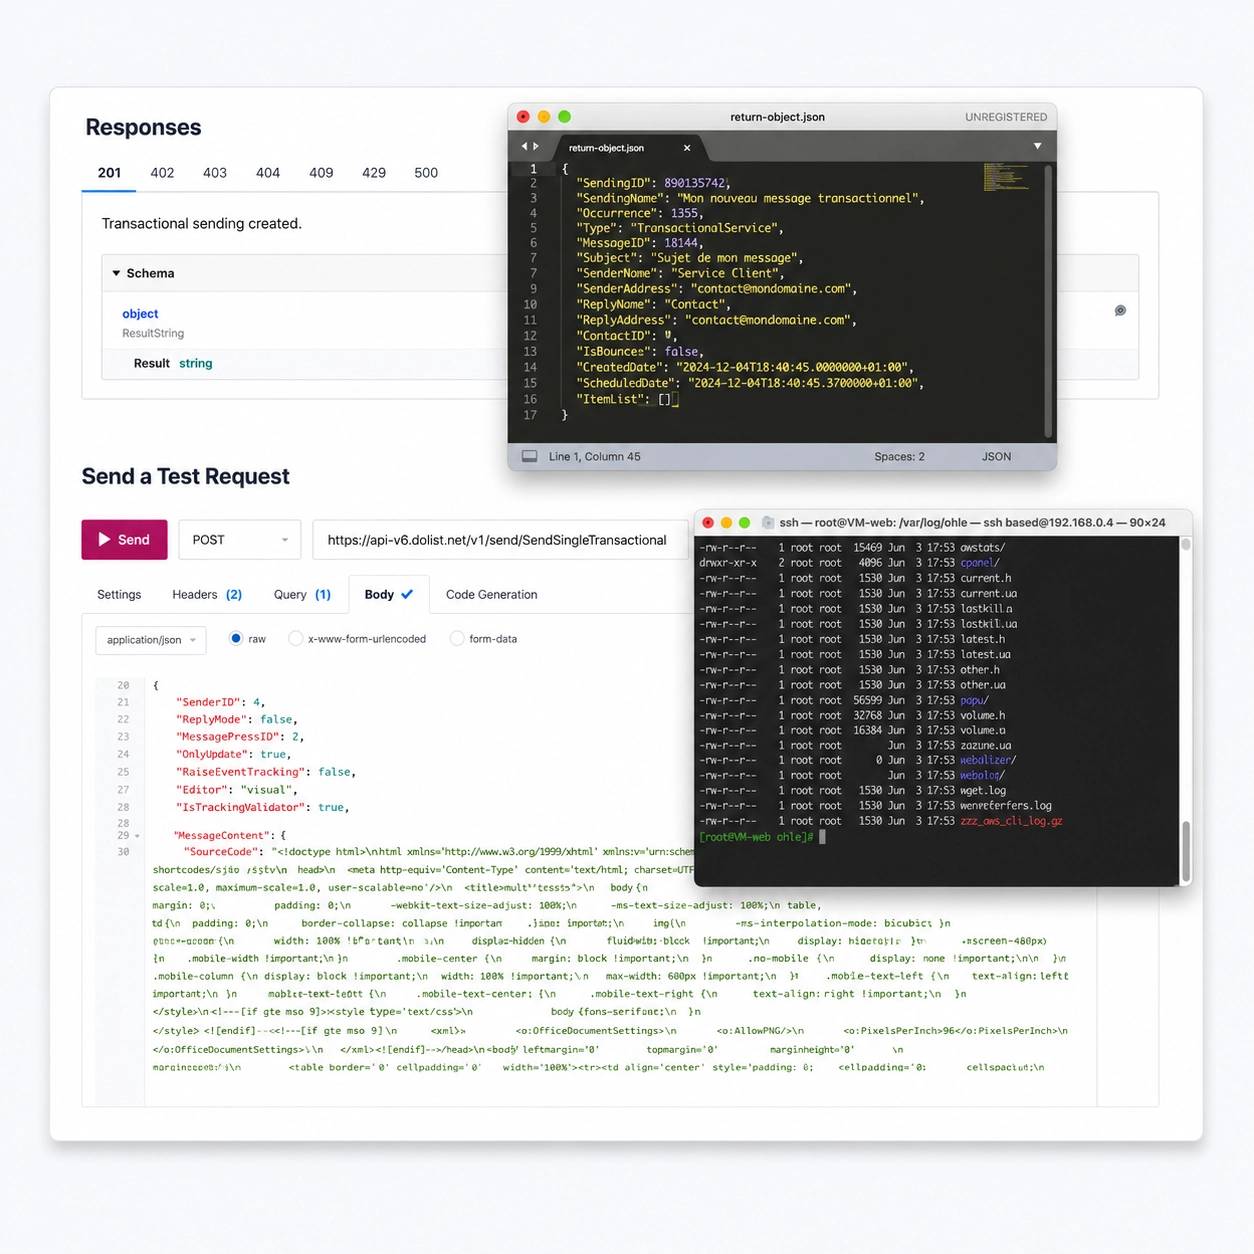This screenshot has width=1254, height=1254.
Task: Switch to the 403 response tab
Action: (215, 172)
